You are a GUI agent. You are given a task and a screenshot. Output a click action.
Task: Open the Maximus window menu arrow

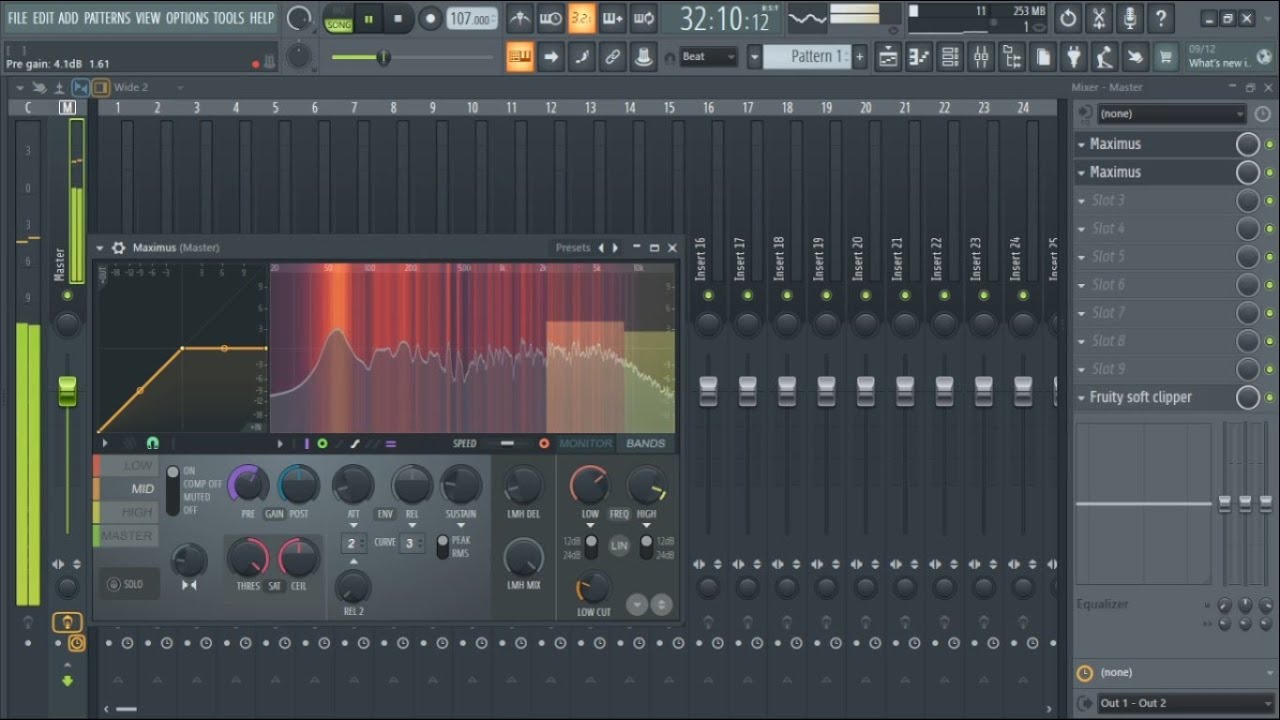[100, 248]
